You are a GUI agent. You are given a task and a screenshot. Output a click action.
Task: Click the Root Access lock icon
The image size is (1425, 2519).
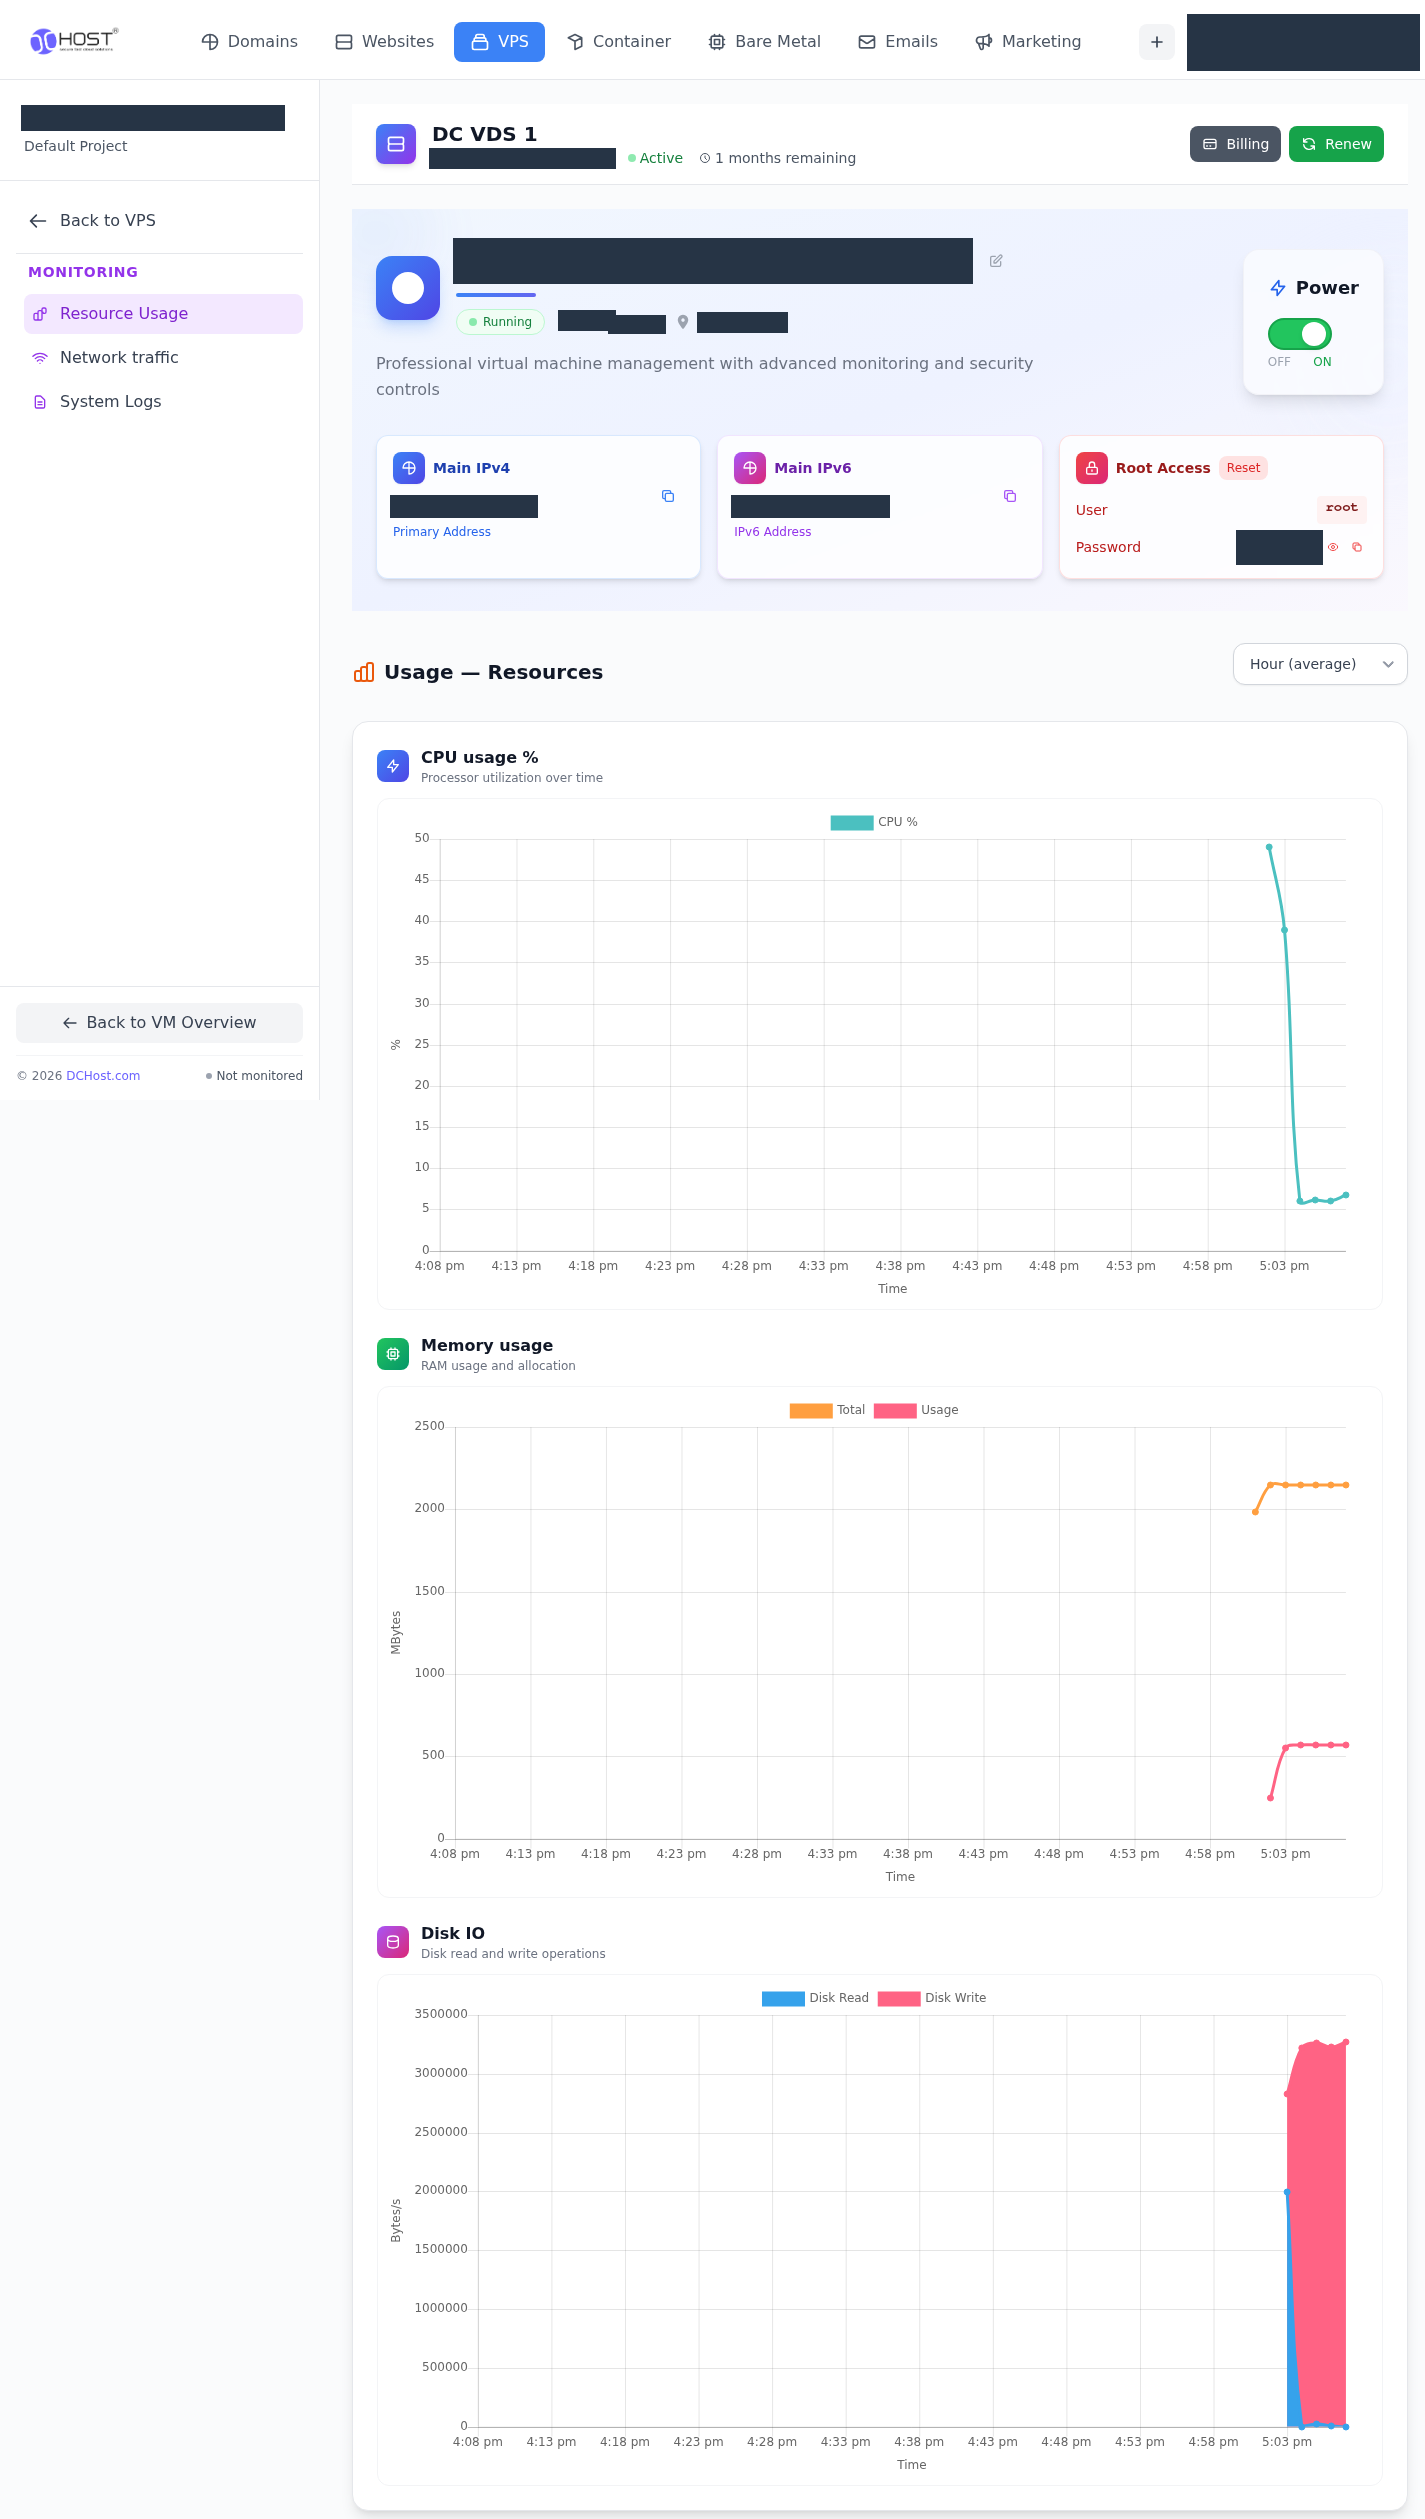click(x=1092, y=468)
